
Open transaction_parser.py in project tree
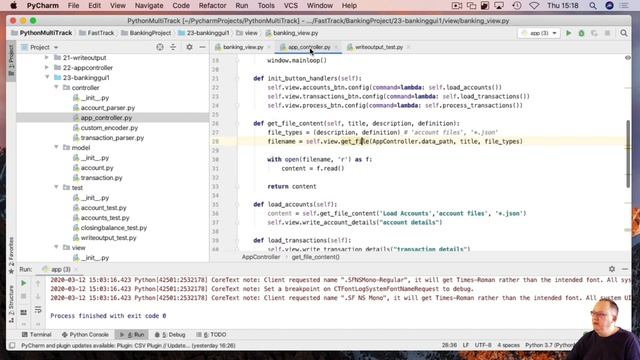pyautogui.click(x=112, y=138)
